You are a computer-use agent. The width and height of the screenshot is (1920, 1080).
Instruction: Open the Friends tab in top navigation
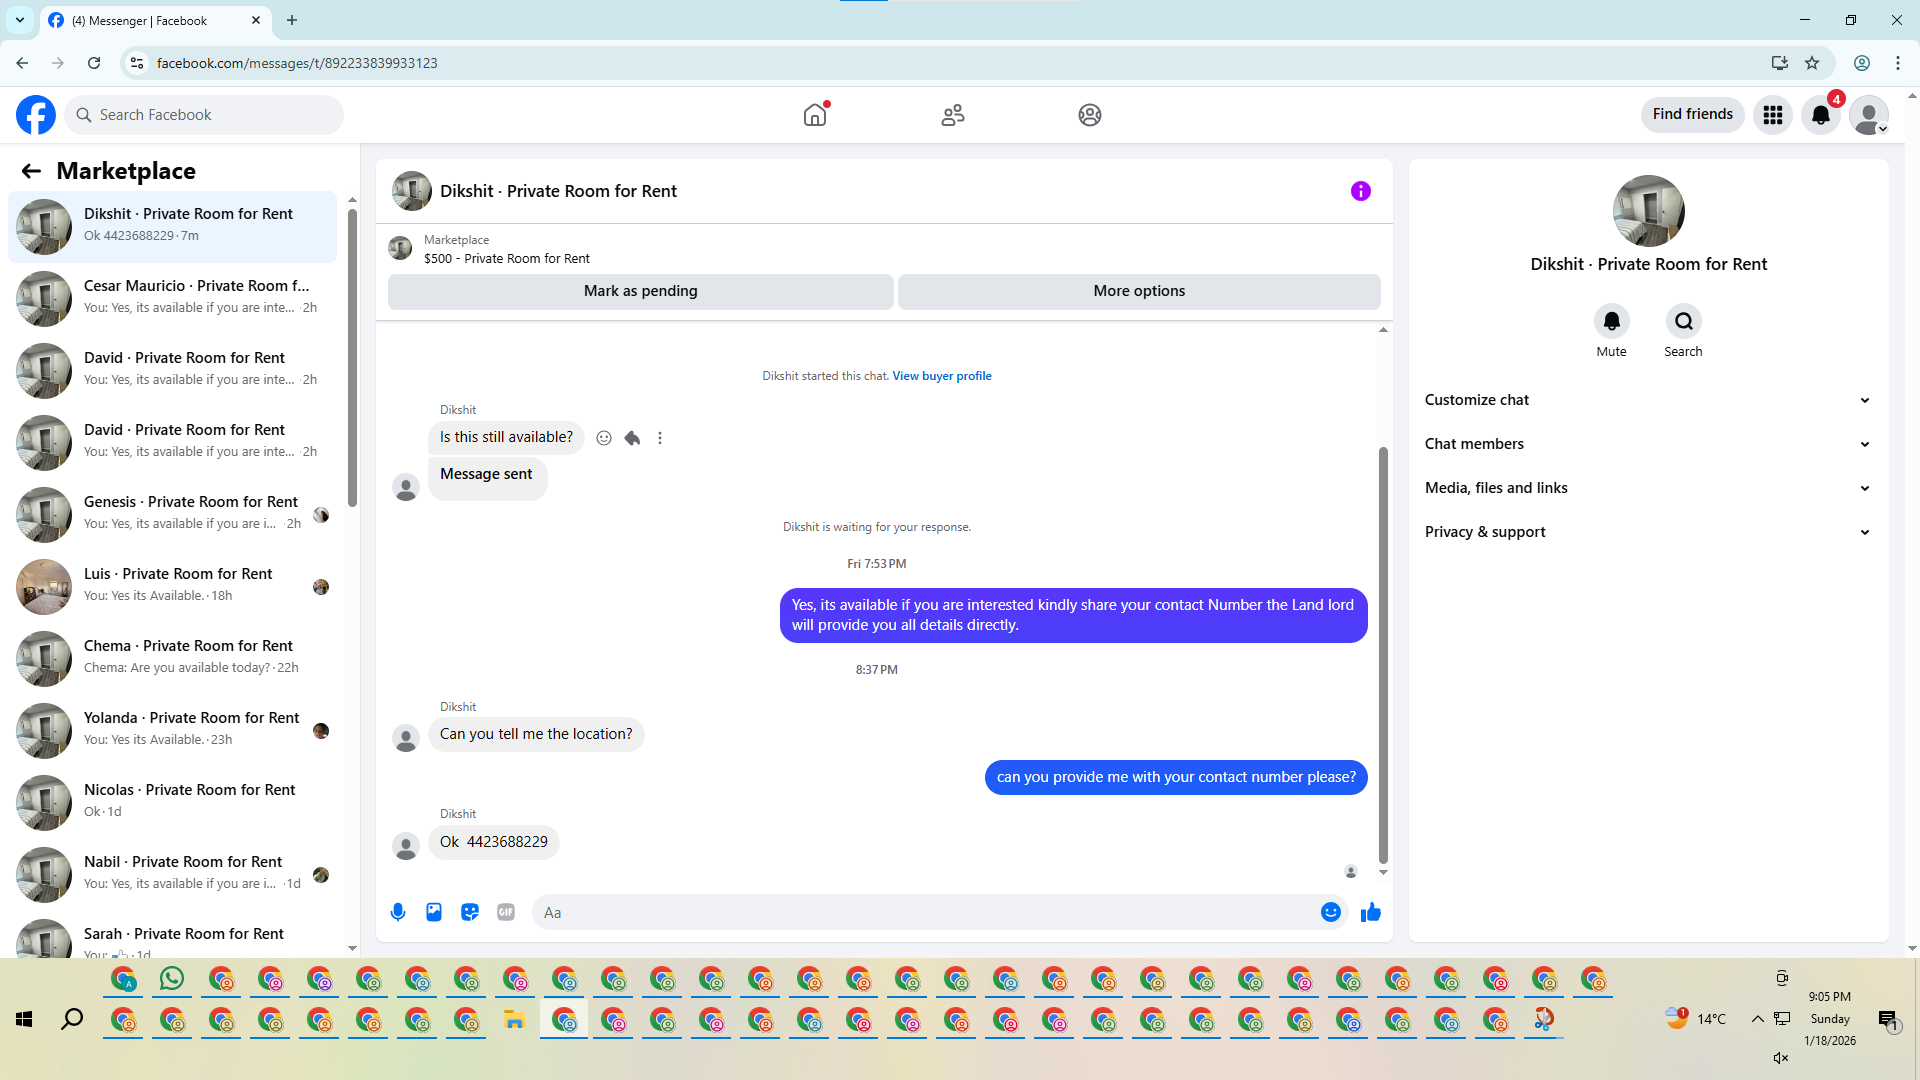pos(953,115)
